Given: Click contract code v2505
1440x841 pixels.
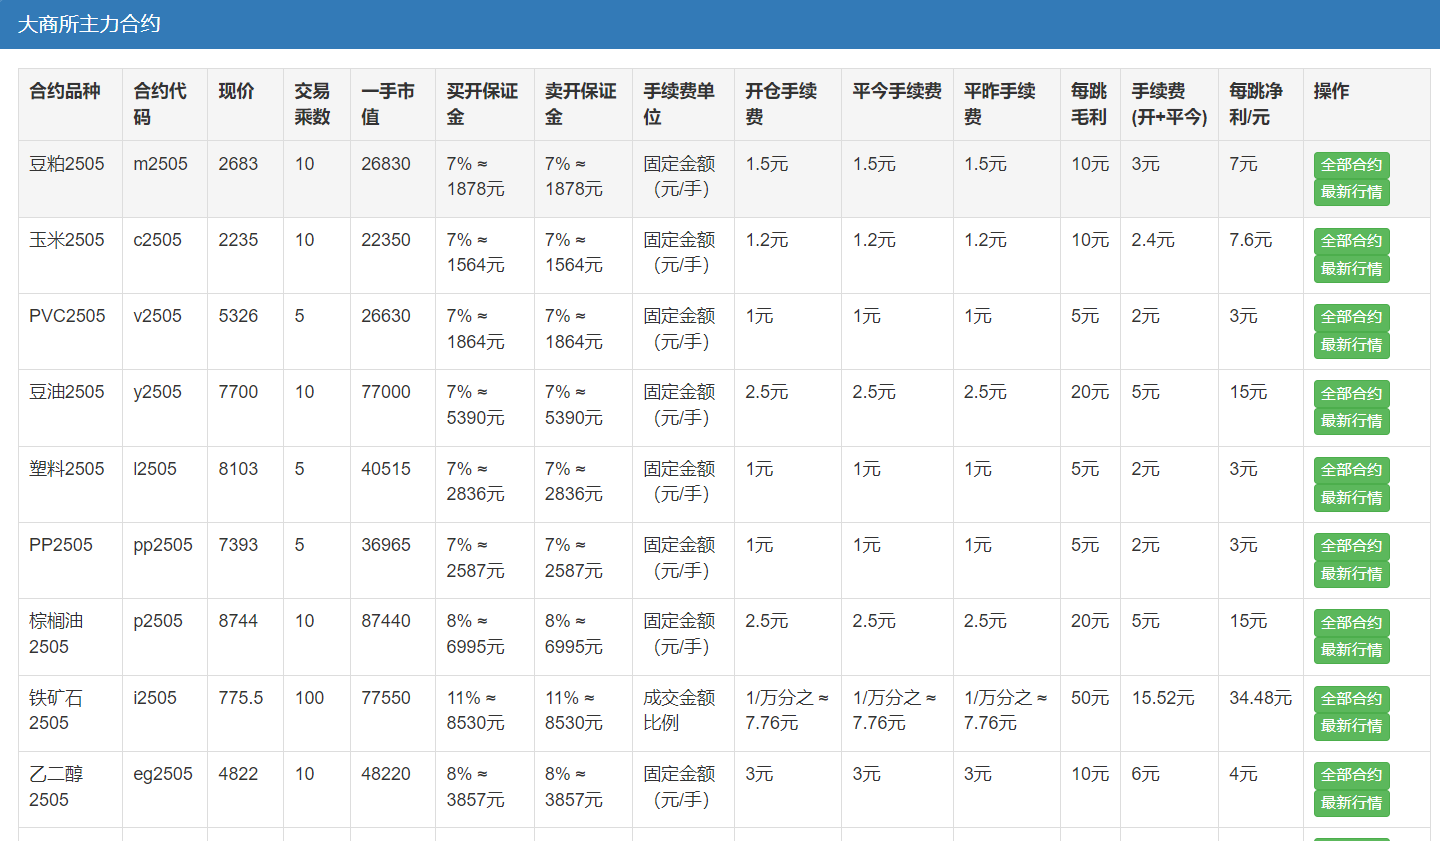Looking at the screenshot, I should (157, 316).
